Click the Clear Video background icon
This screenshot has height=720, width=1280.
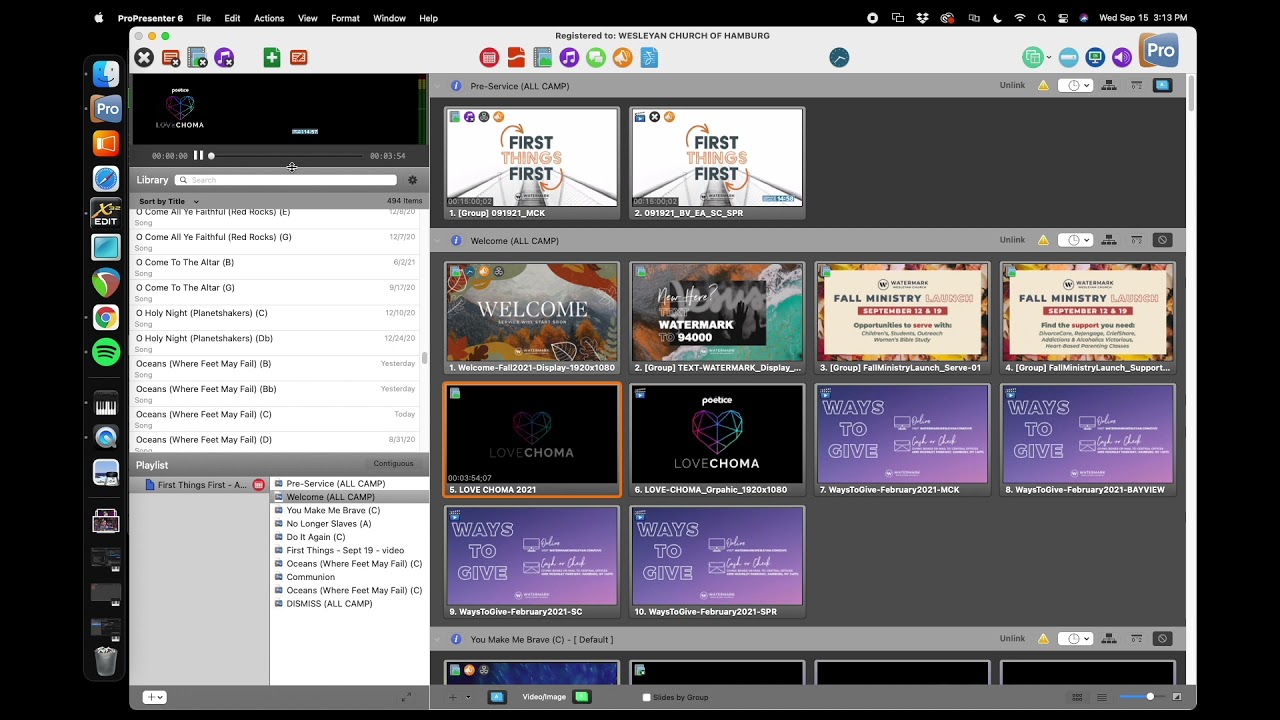(197, 58)
